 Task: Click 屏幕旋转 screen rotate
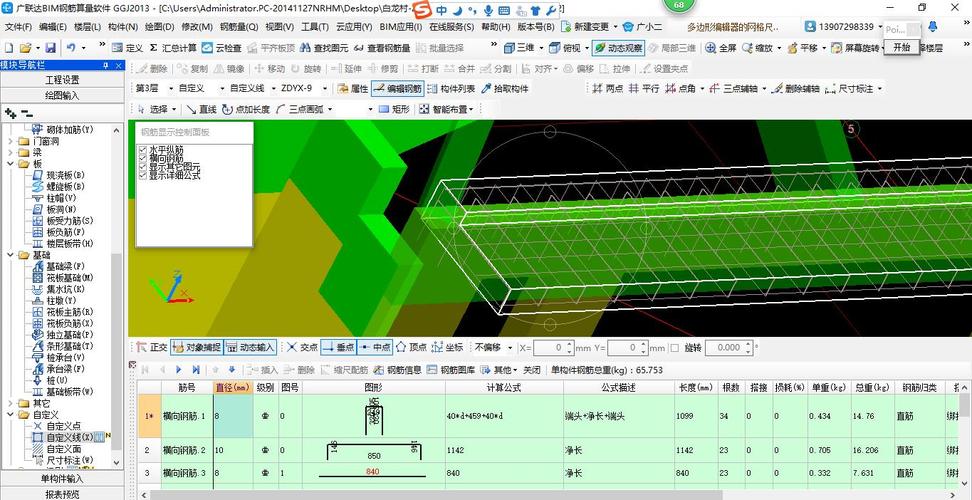856,48
